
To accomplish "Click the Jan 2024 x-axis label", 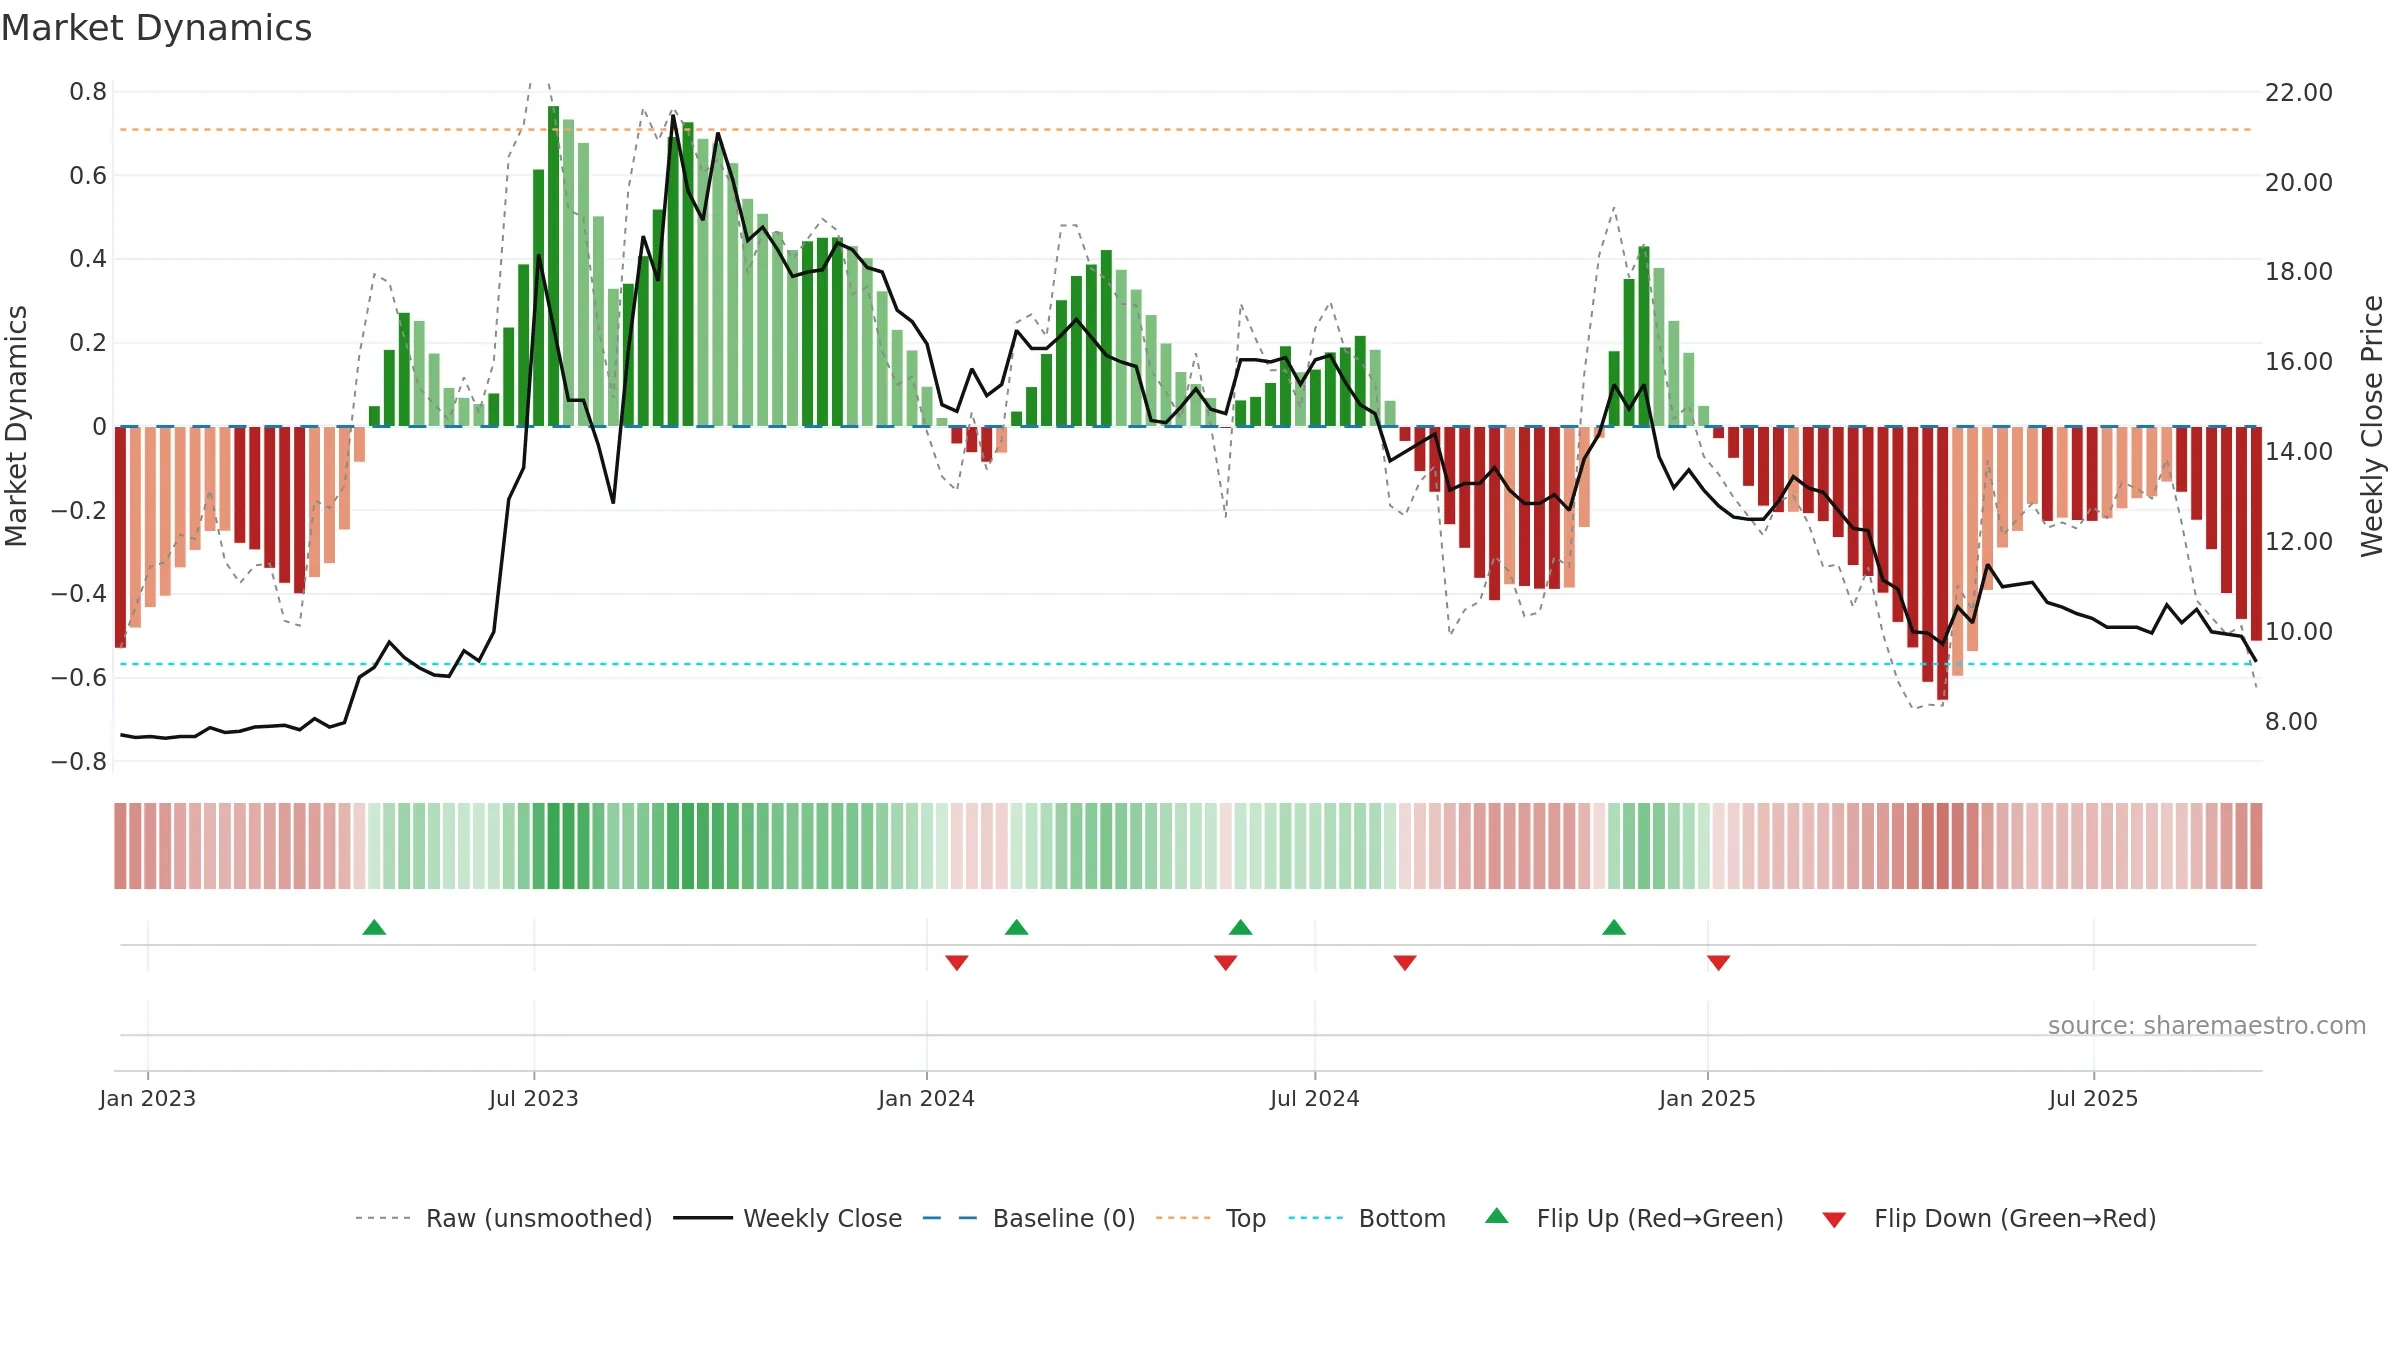I will point(927,1098).
